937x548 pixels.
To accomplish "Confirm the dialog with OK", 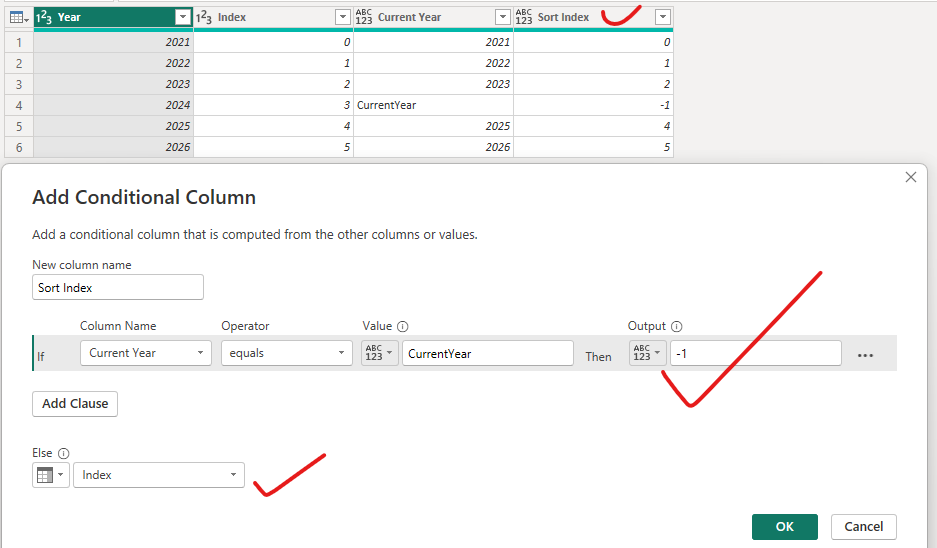I will click(785, 526).
